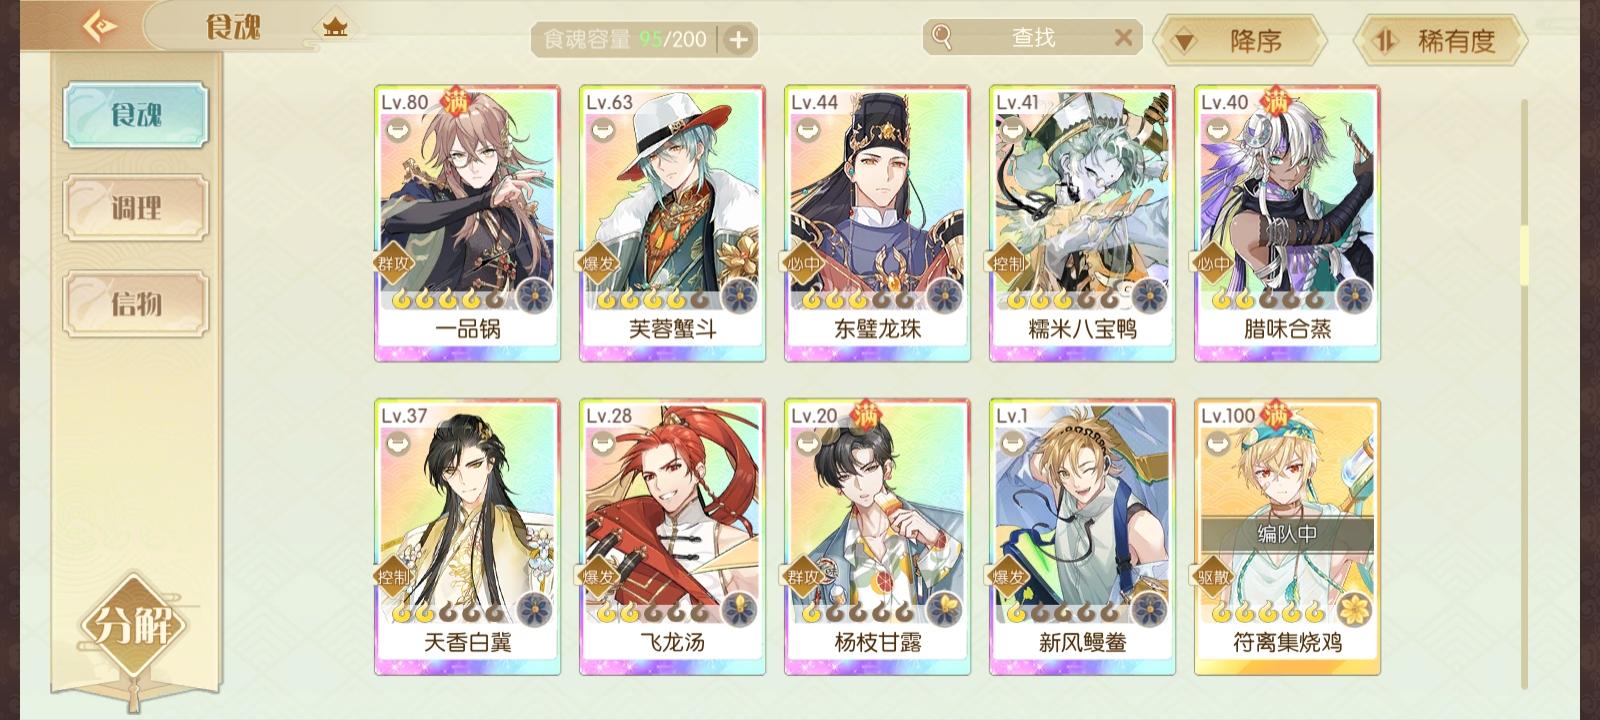Toggle the lock circle on 东璧龙珠 card
This screenshot has width=1600, height=720.
point(806,129)
